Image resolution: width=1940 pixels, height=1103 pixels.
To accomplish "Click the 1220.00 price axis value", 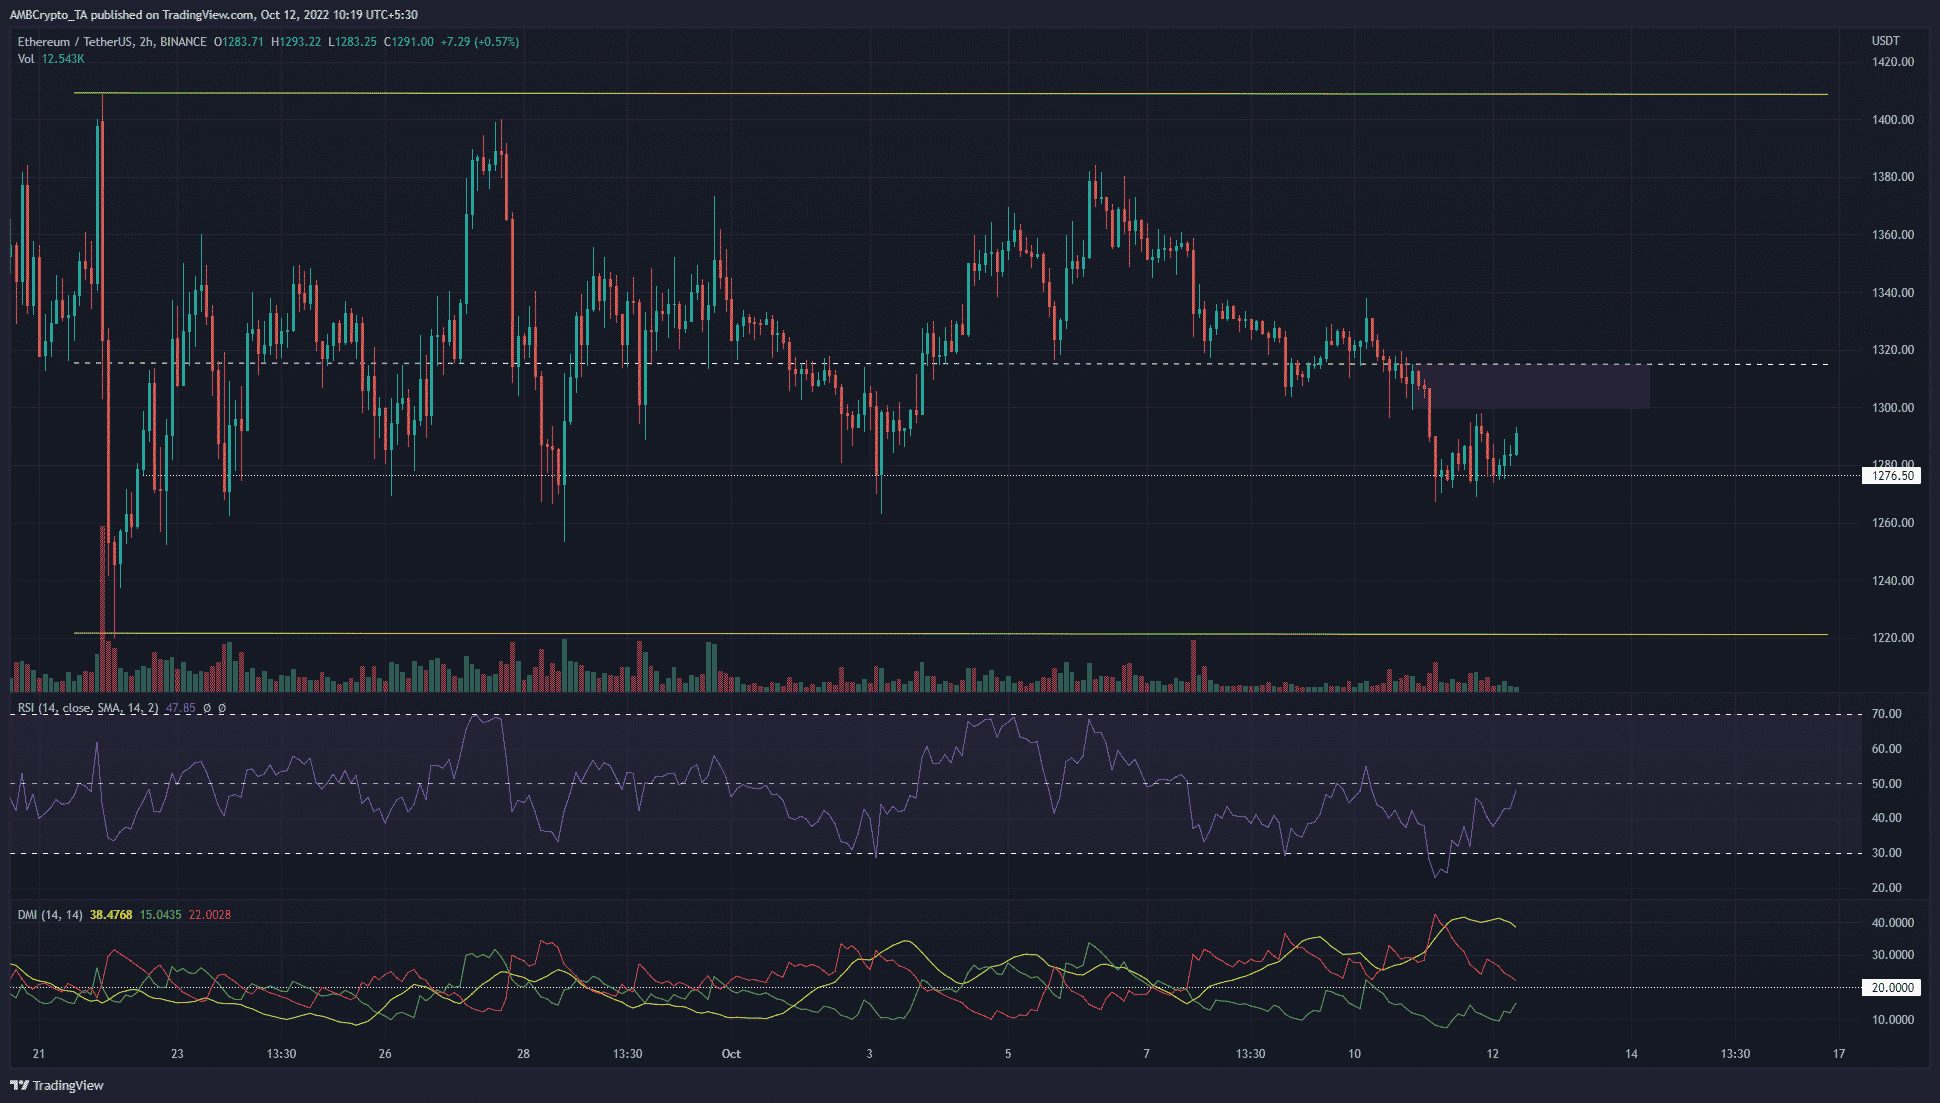I will [1892, 638].
